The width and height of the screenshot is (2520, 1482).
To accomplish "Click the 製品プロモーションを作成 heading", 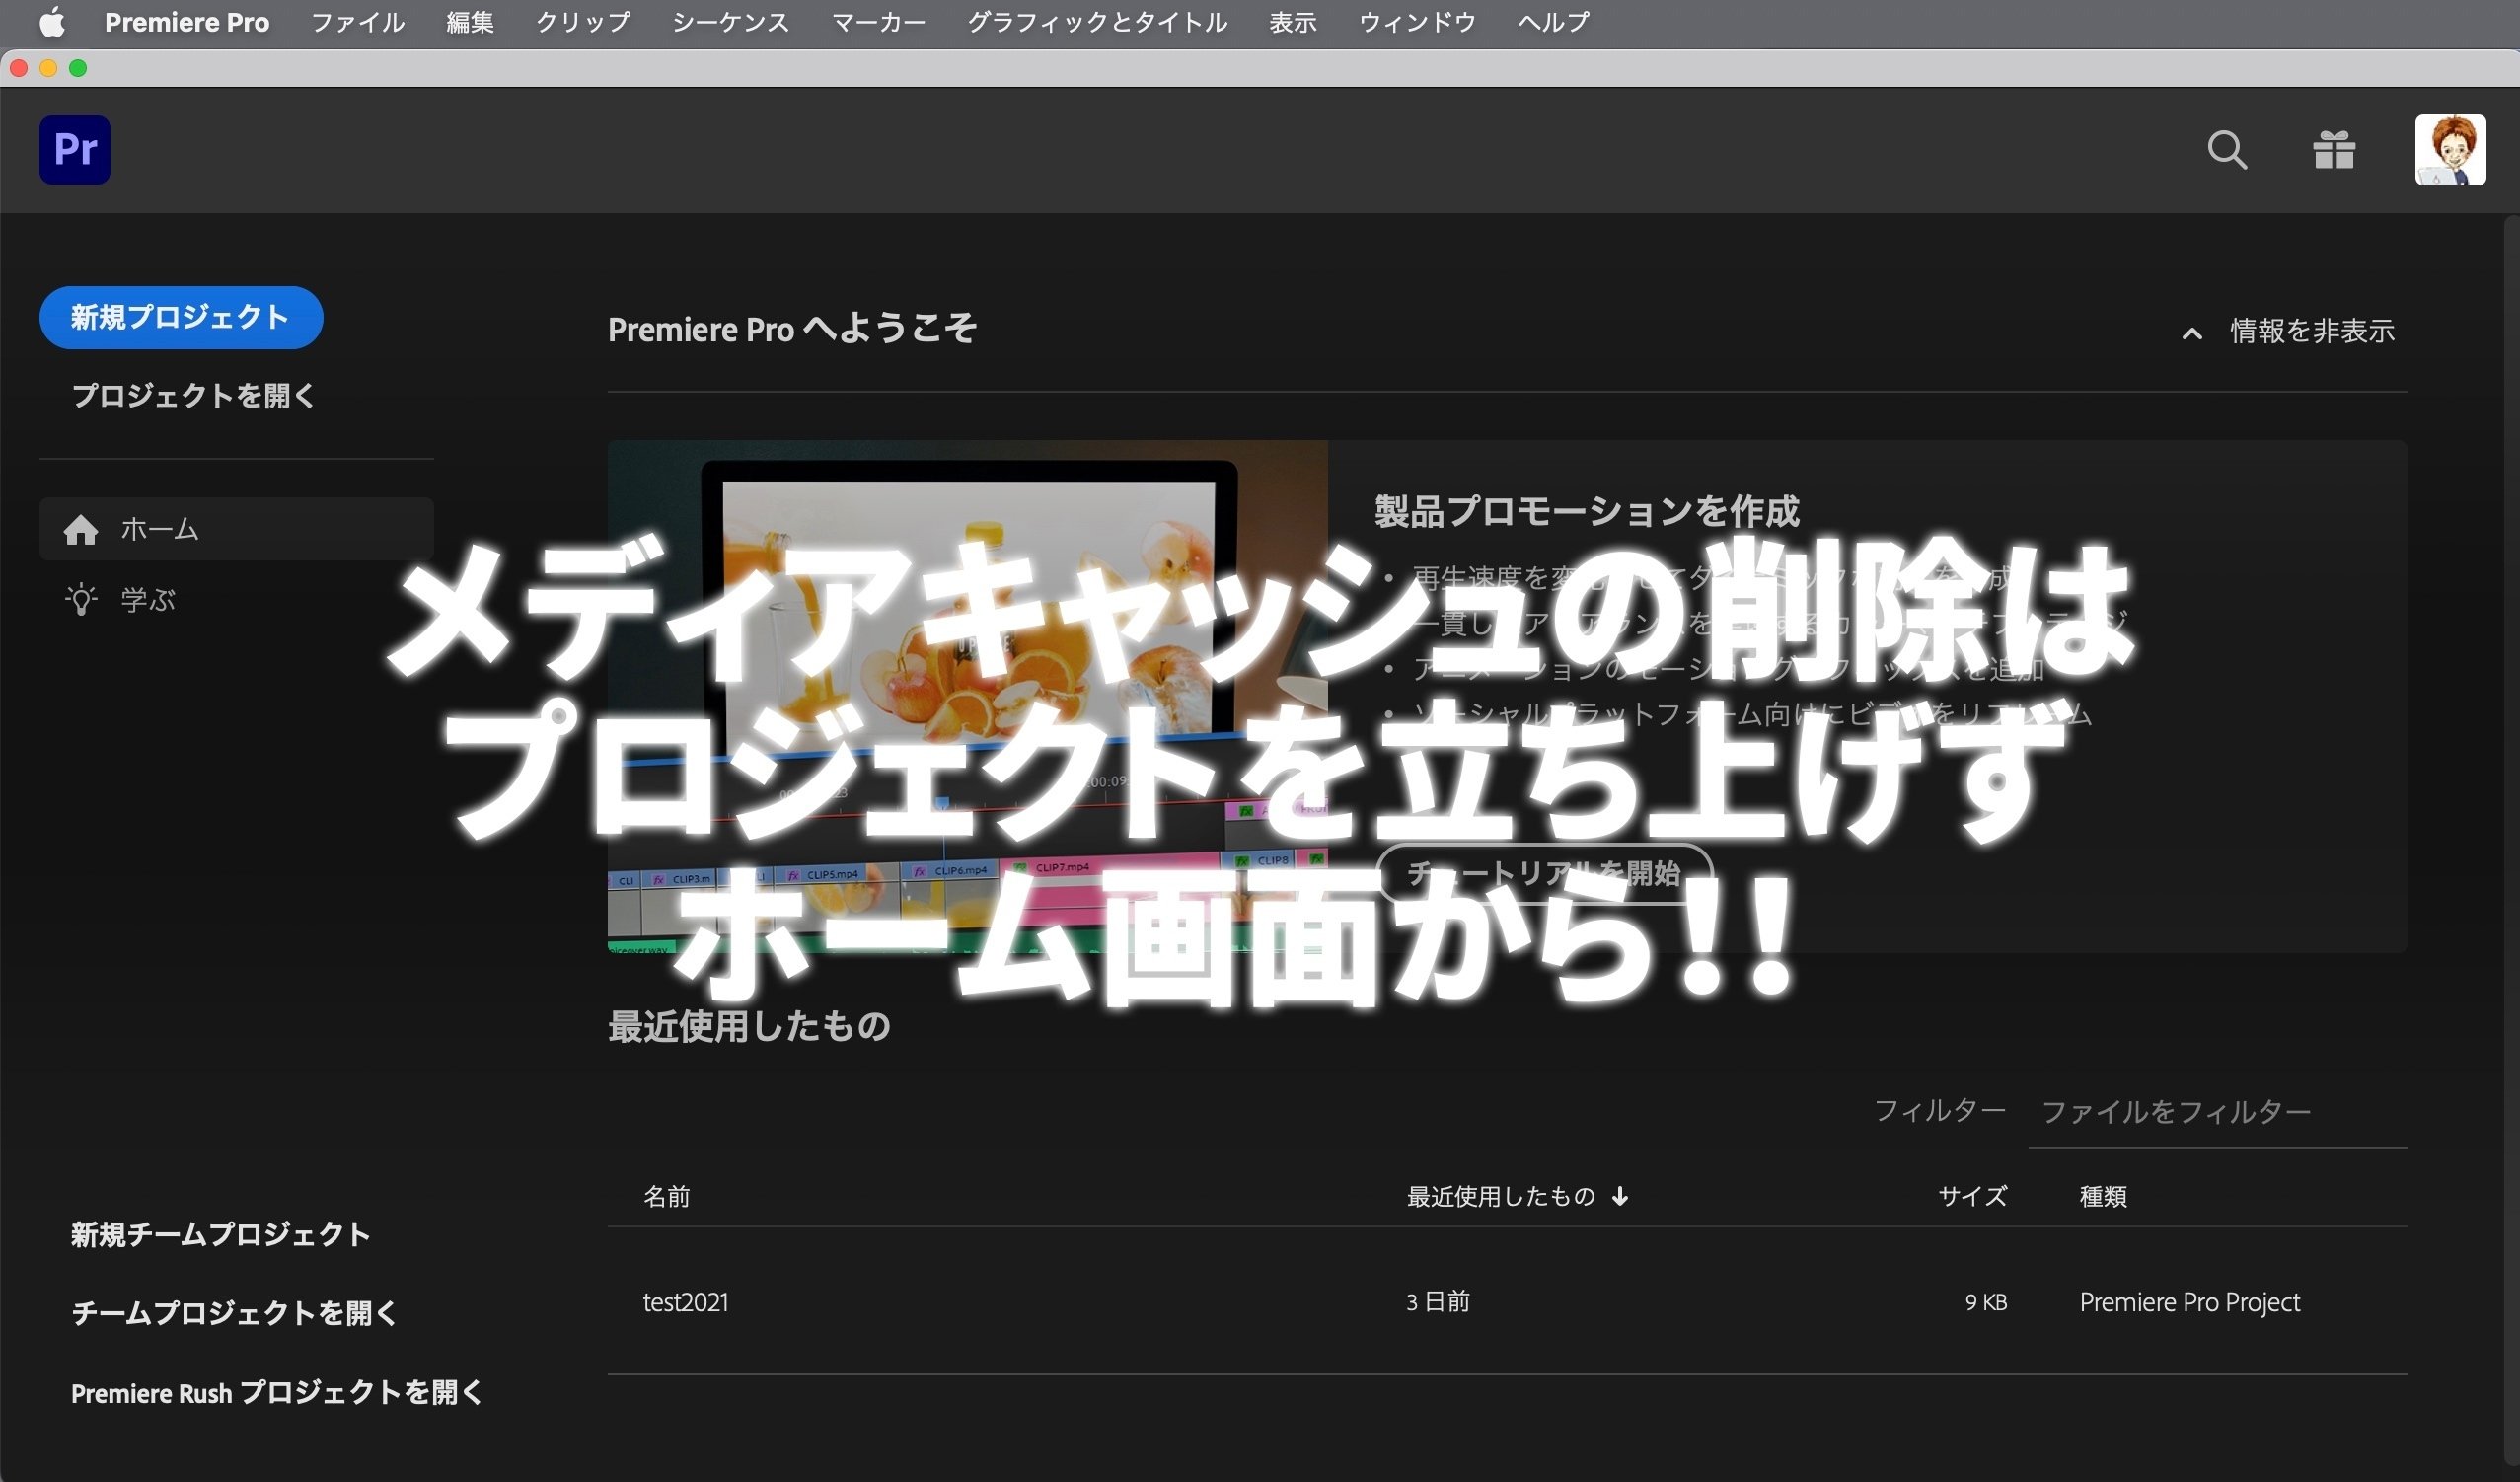I will pyautogui.click(x=1586, y=511).
